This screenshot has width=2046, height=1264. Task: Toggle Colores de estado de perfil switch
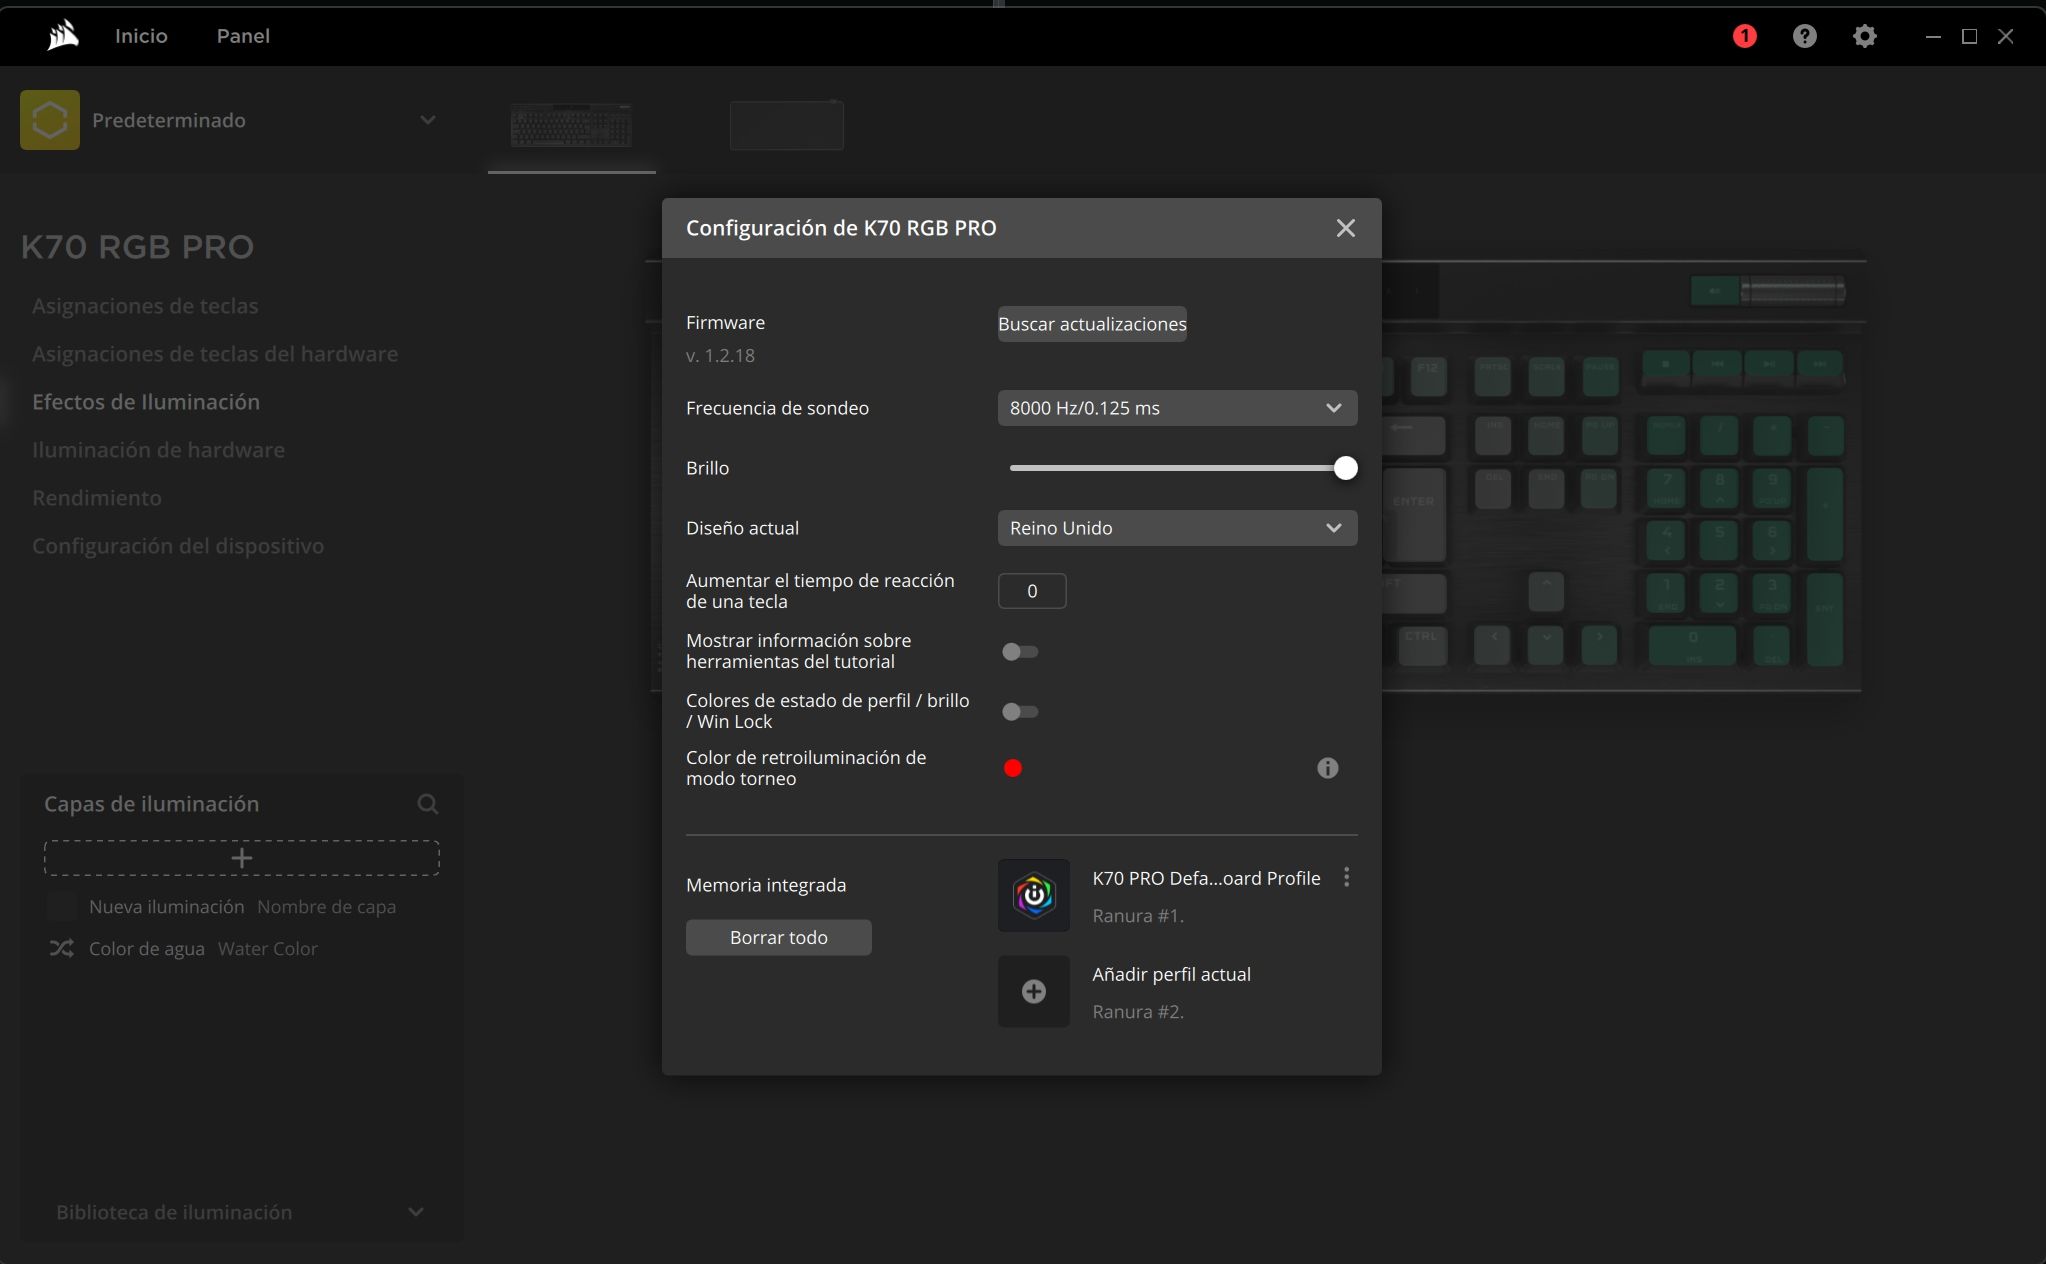coord(1020,712)
